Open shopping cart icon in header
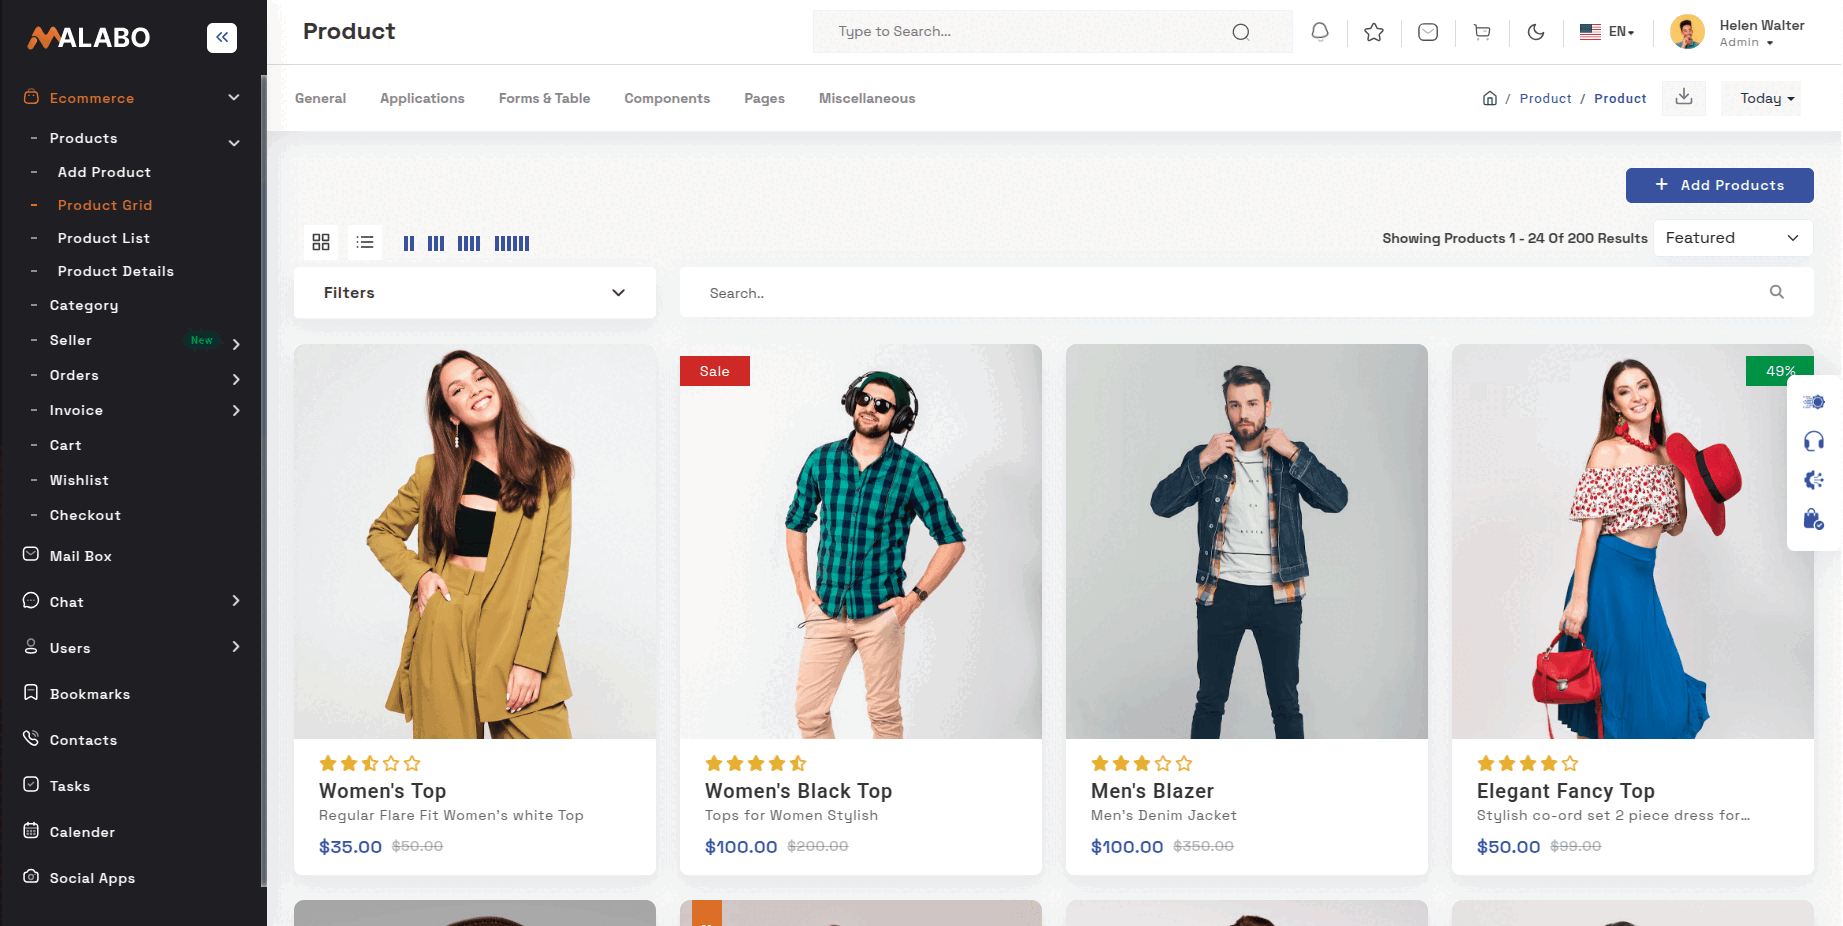This screenshot has width=1843, height=926. [x=1482, y=32]
